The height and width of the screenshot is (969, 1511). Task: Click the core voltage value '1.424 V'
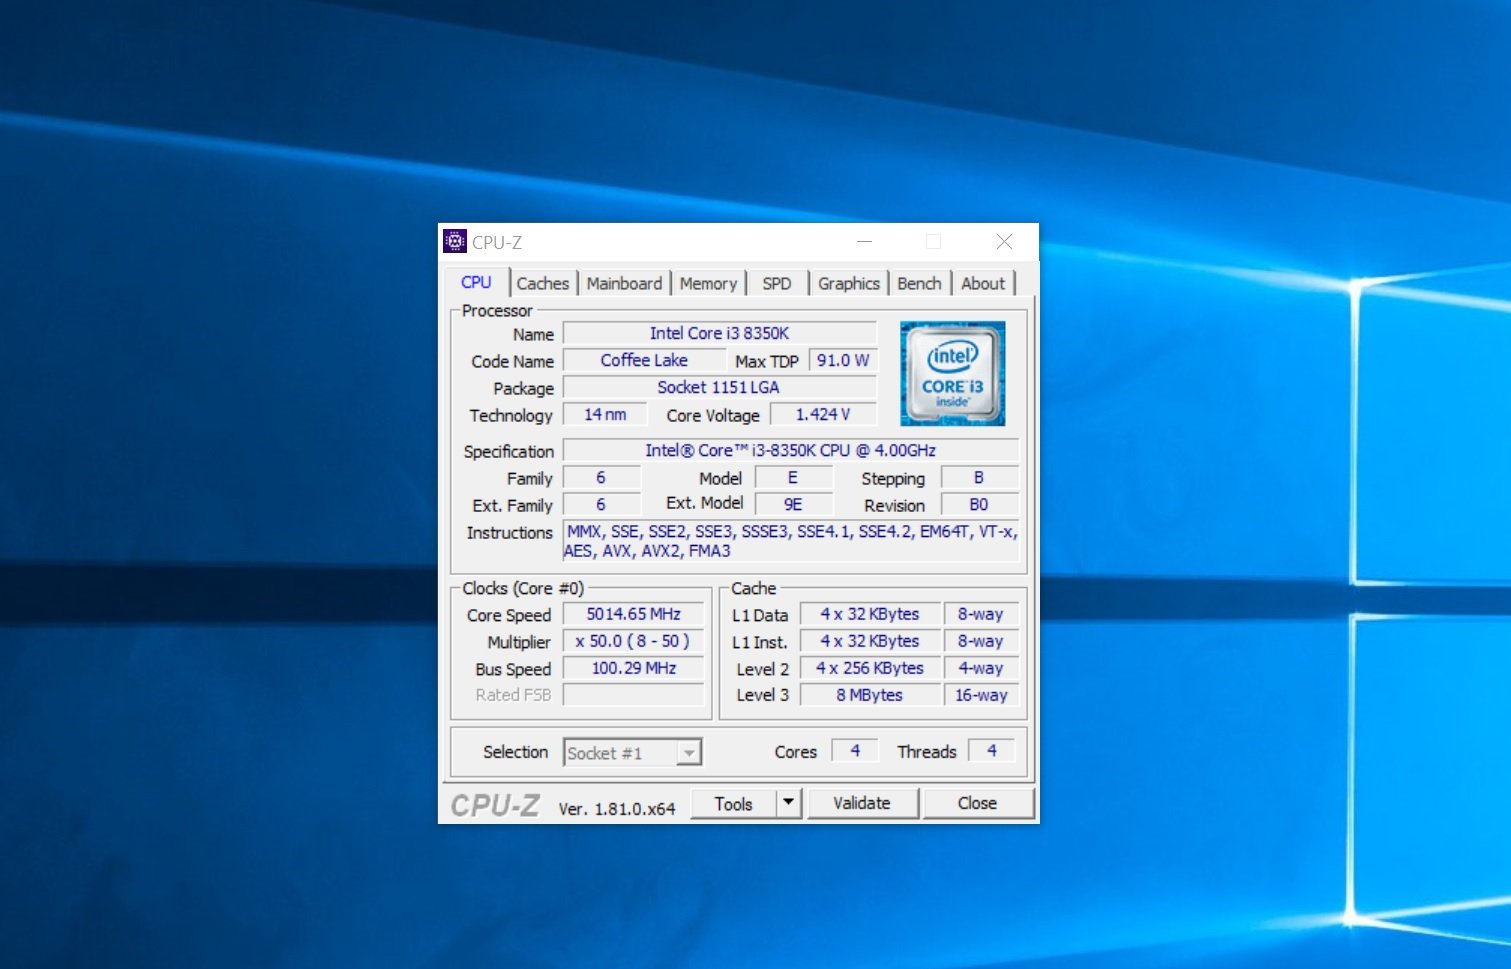click(x=823, y=414)
